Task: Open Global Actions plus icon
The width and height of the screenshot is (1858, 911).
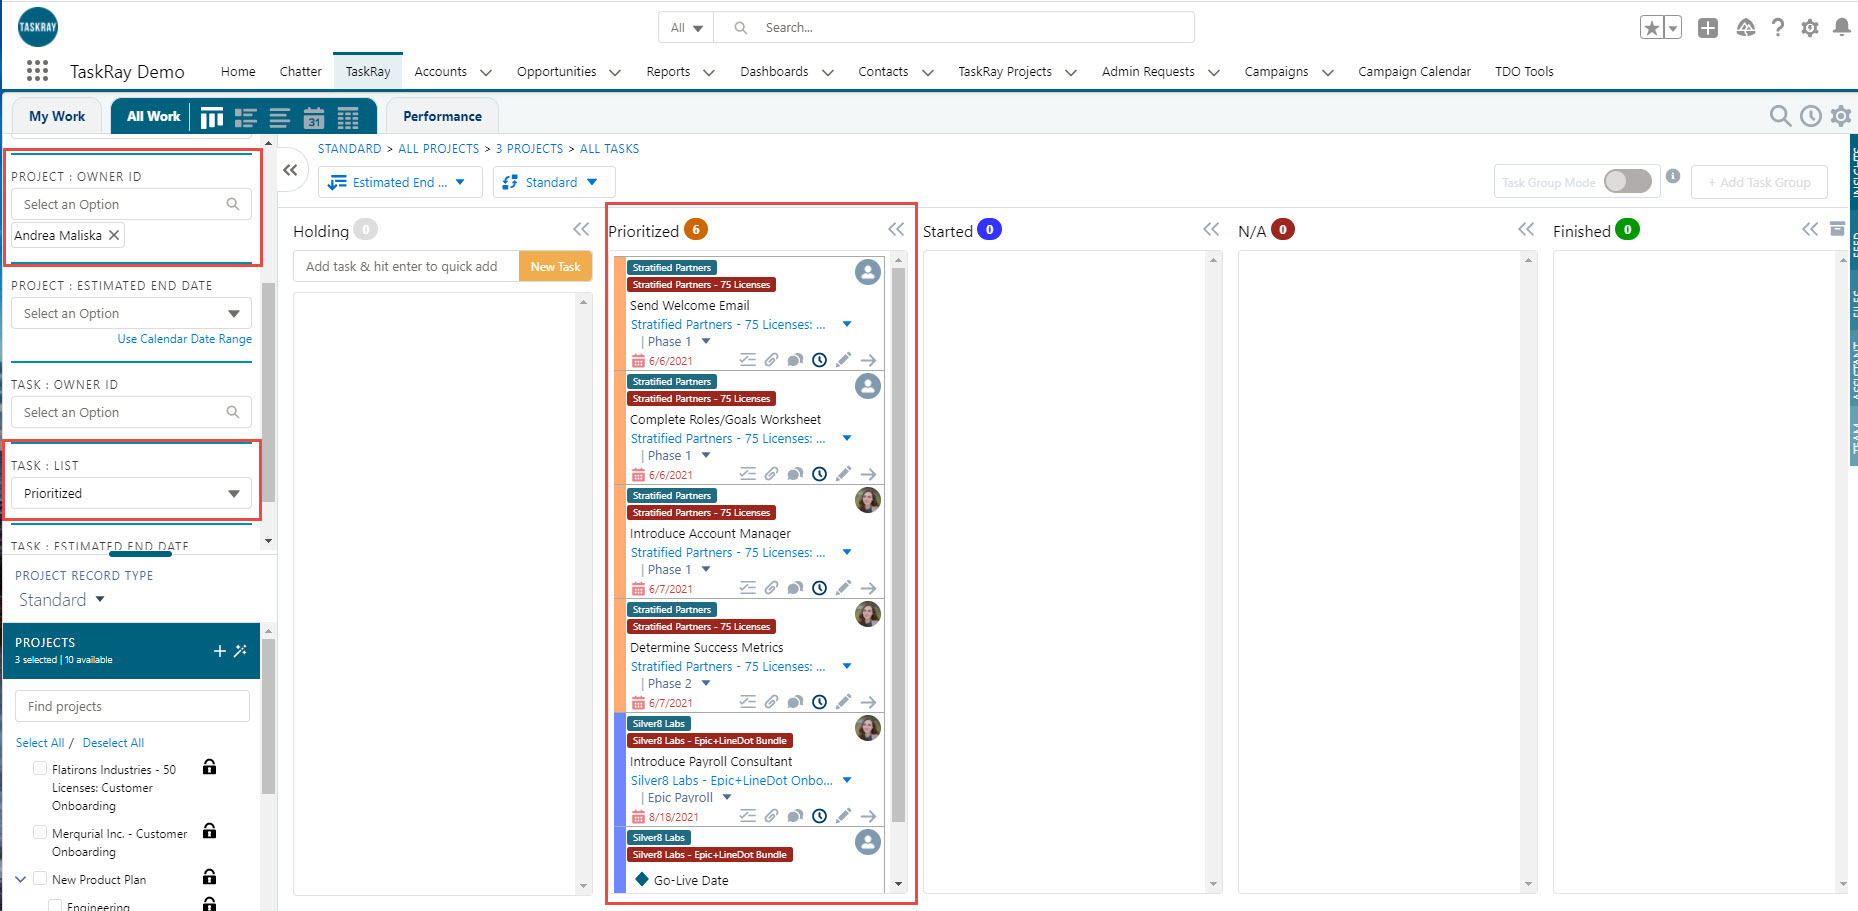Action: [1708, 28]
